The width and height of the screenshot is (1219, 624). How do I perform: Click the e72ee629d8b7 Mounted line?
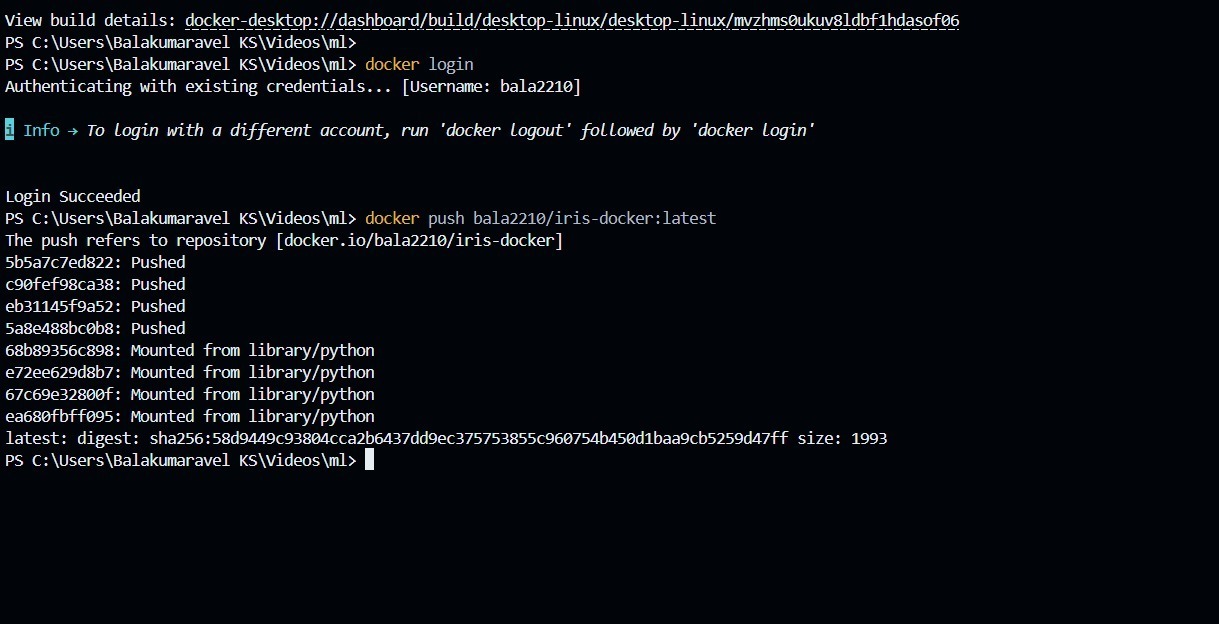190,372
